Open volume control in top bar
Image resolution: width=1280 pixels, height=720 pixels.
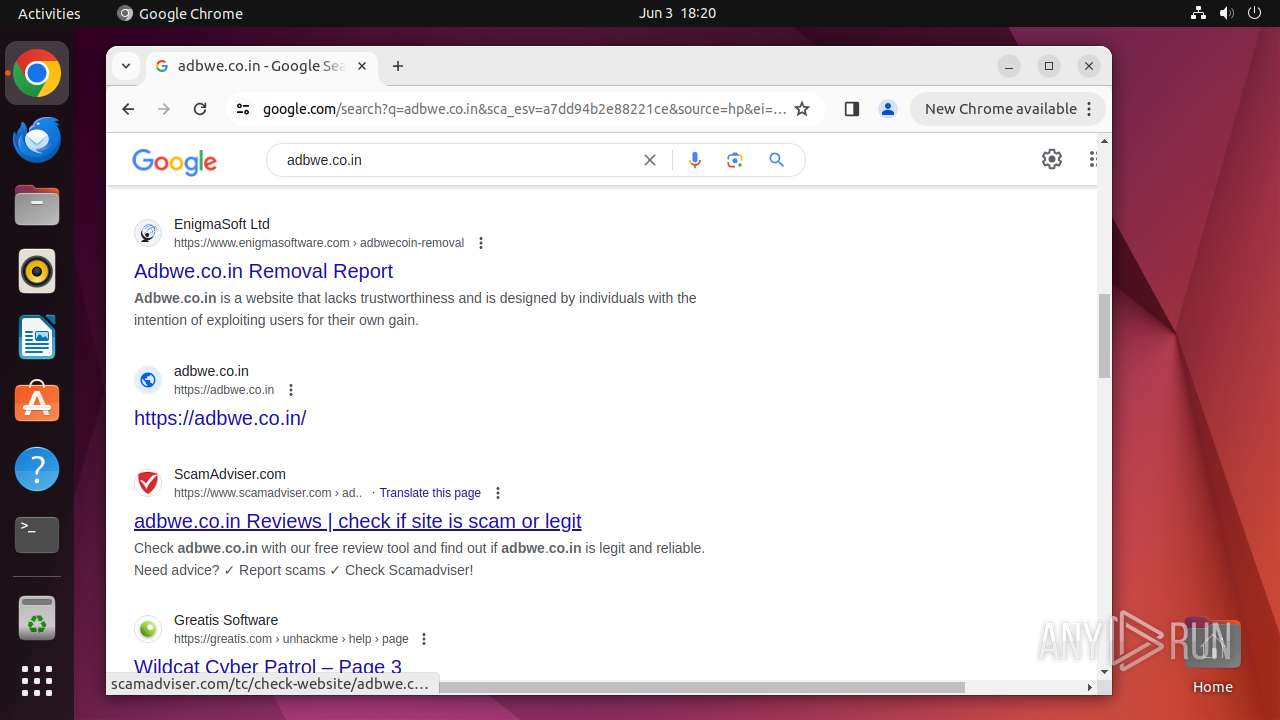pos(1227,13)
